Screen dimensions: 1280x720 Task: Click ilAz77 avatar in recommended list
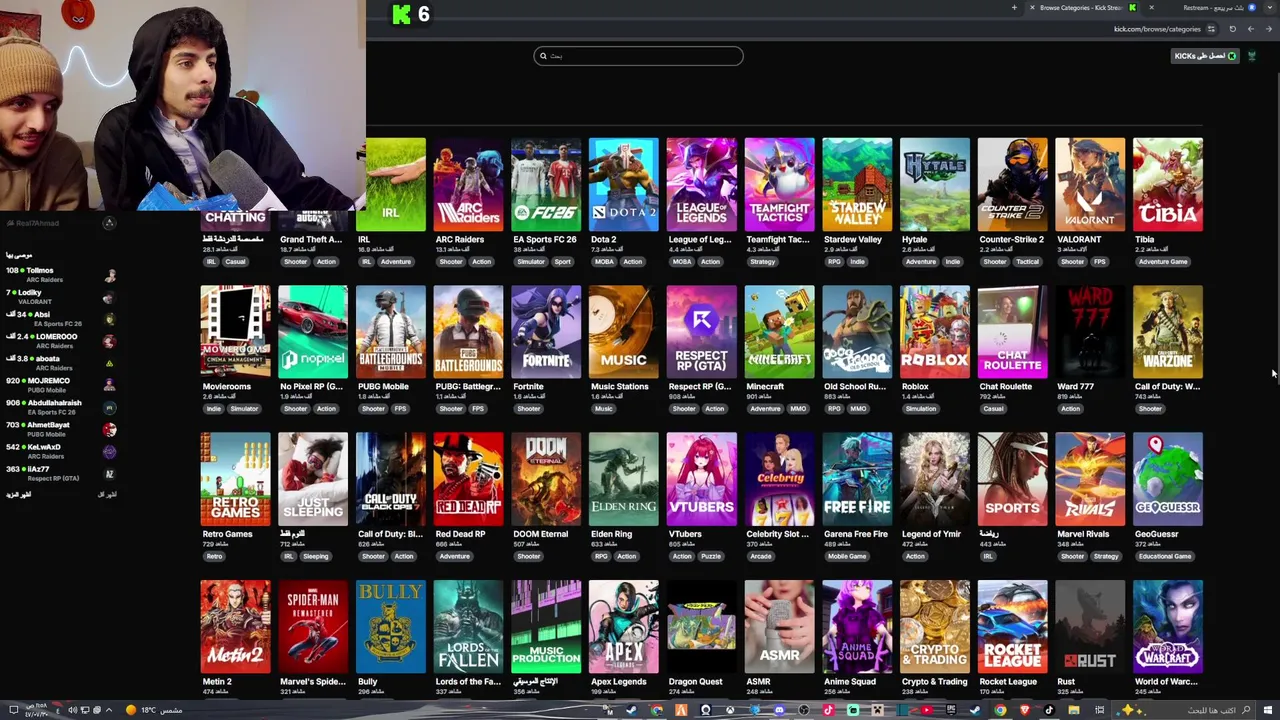coord(110,473)
